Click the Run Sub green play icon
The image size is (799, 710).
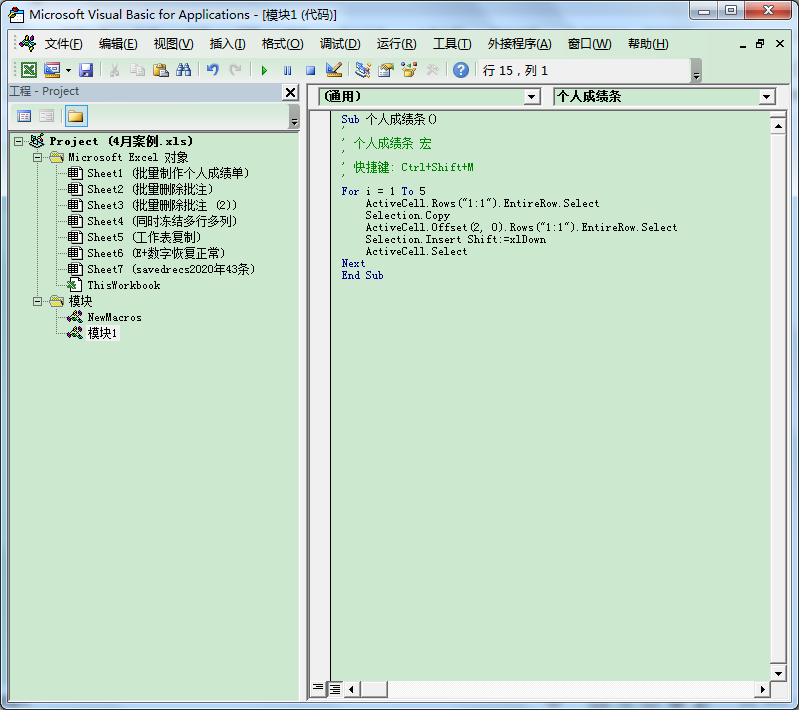click(x=264, y=70)
